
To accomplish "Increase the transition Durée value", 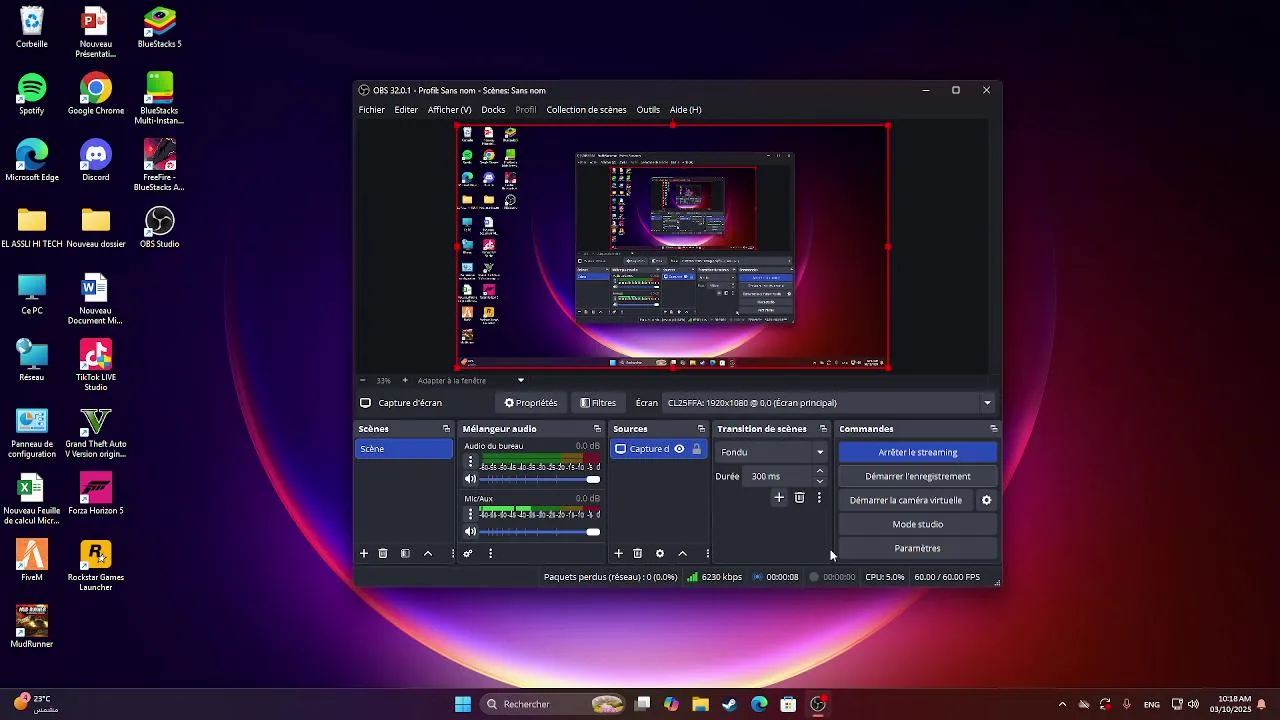I will click(820, 471).
